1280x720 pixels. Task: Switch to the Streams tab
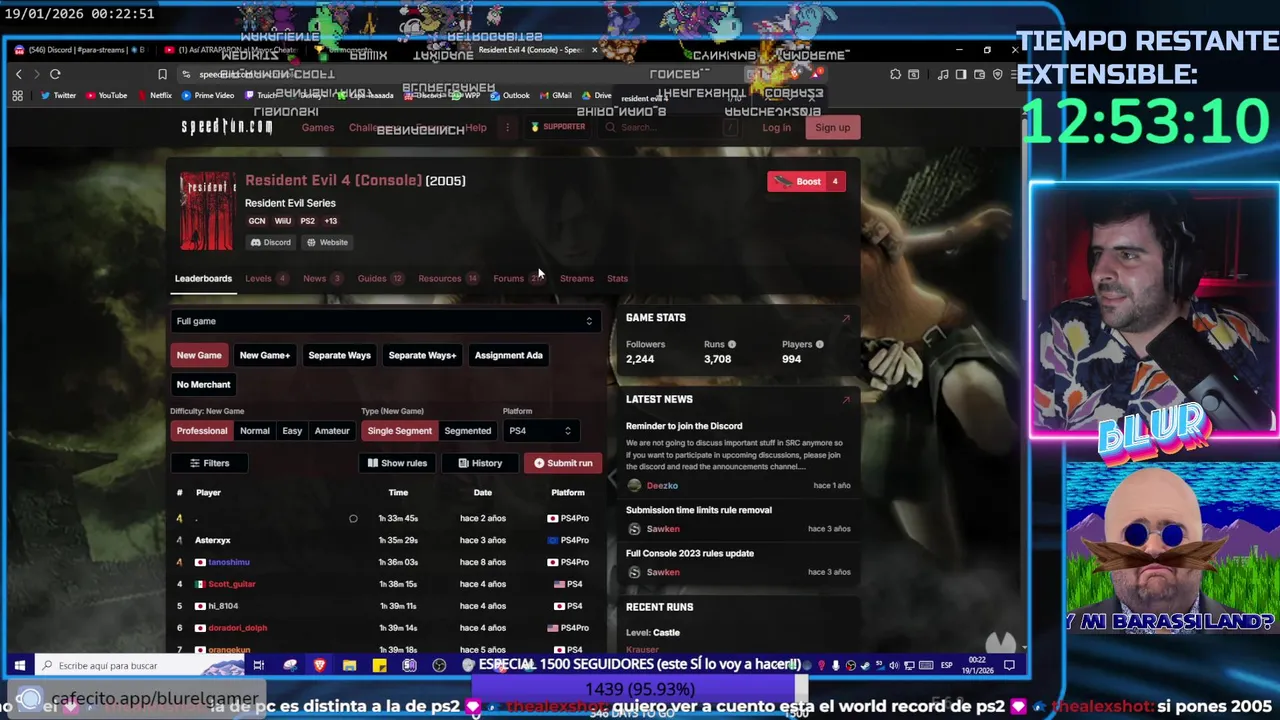click(x=576, y=279)
